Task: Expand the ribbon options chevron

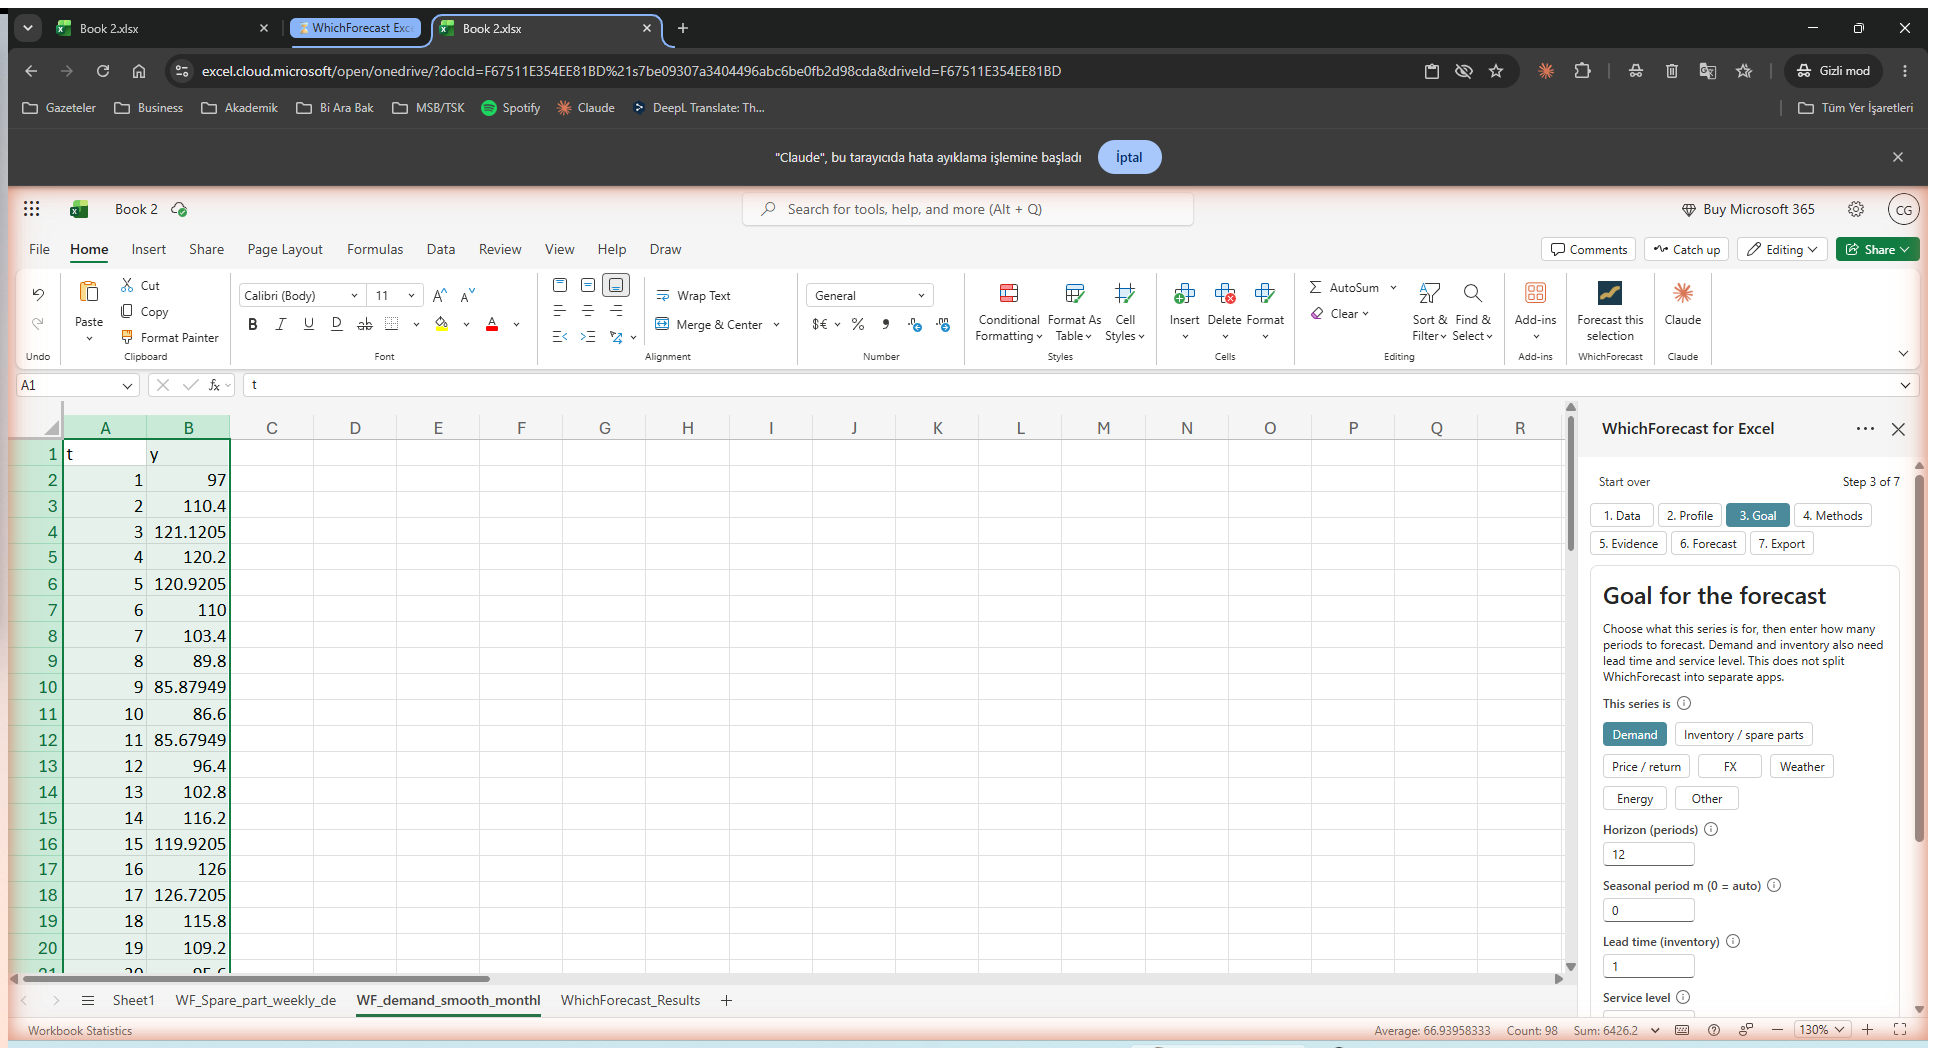Action: pyautogui.click(x=1903, y=353)
